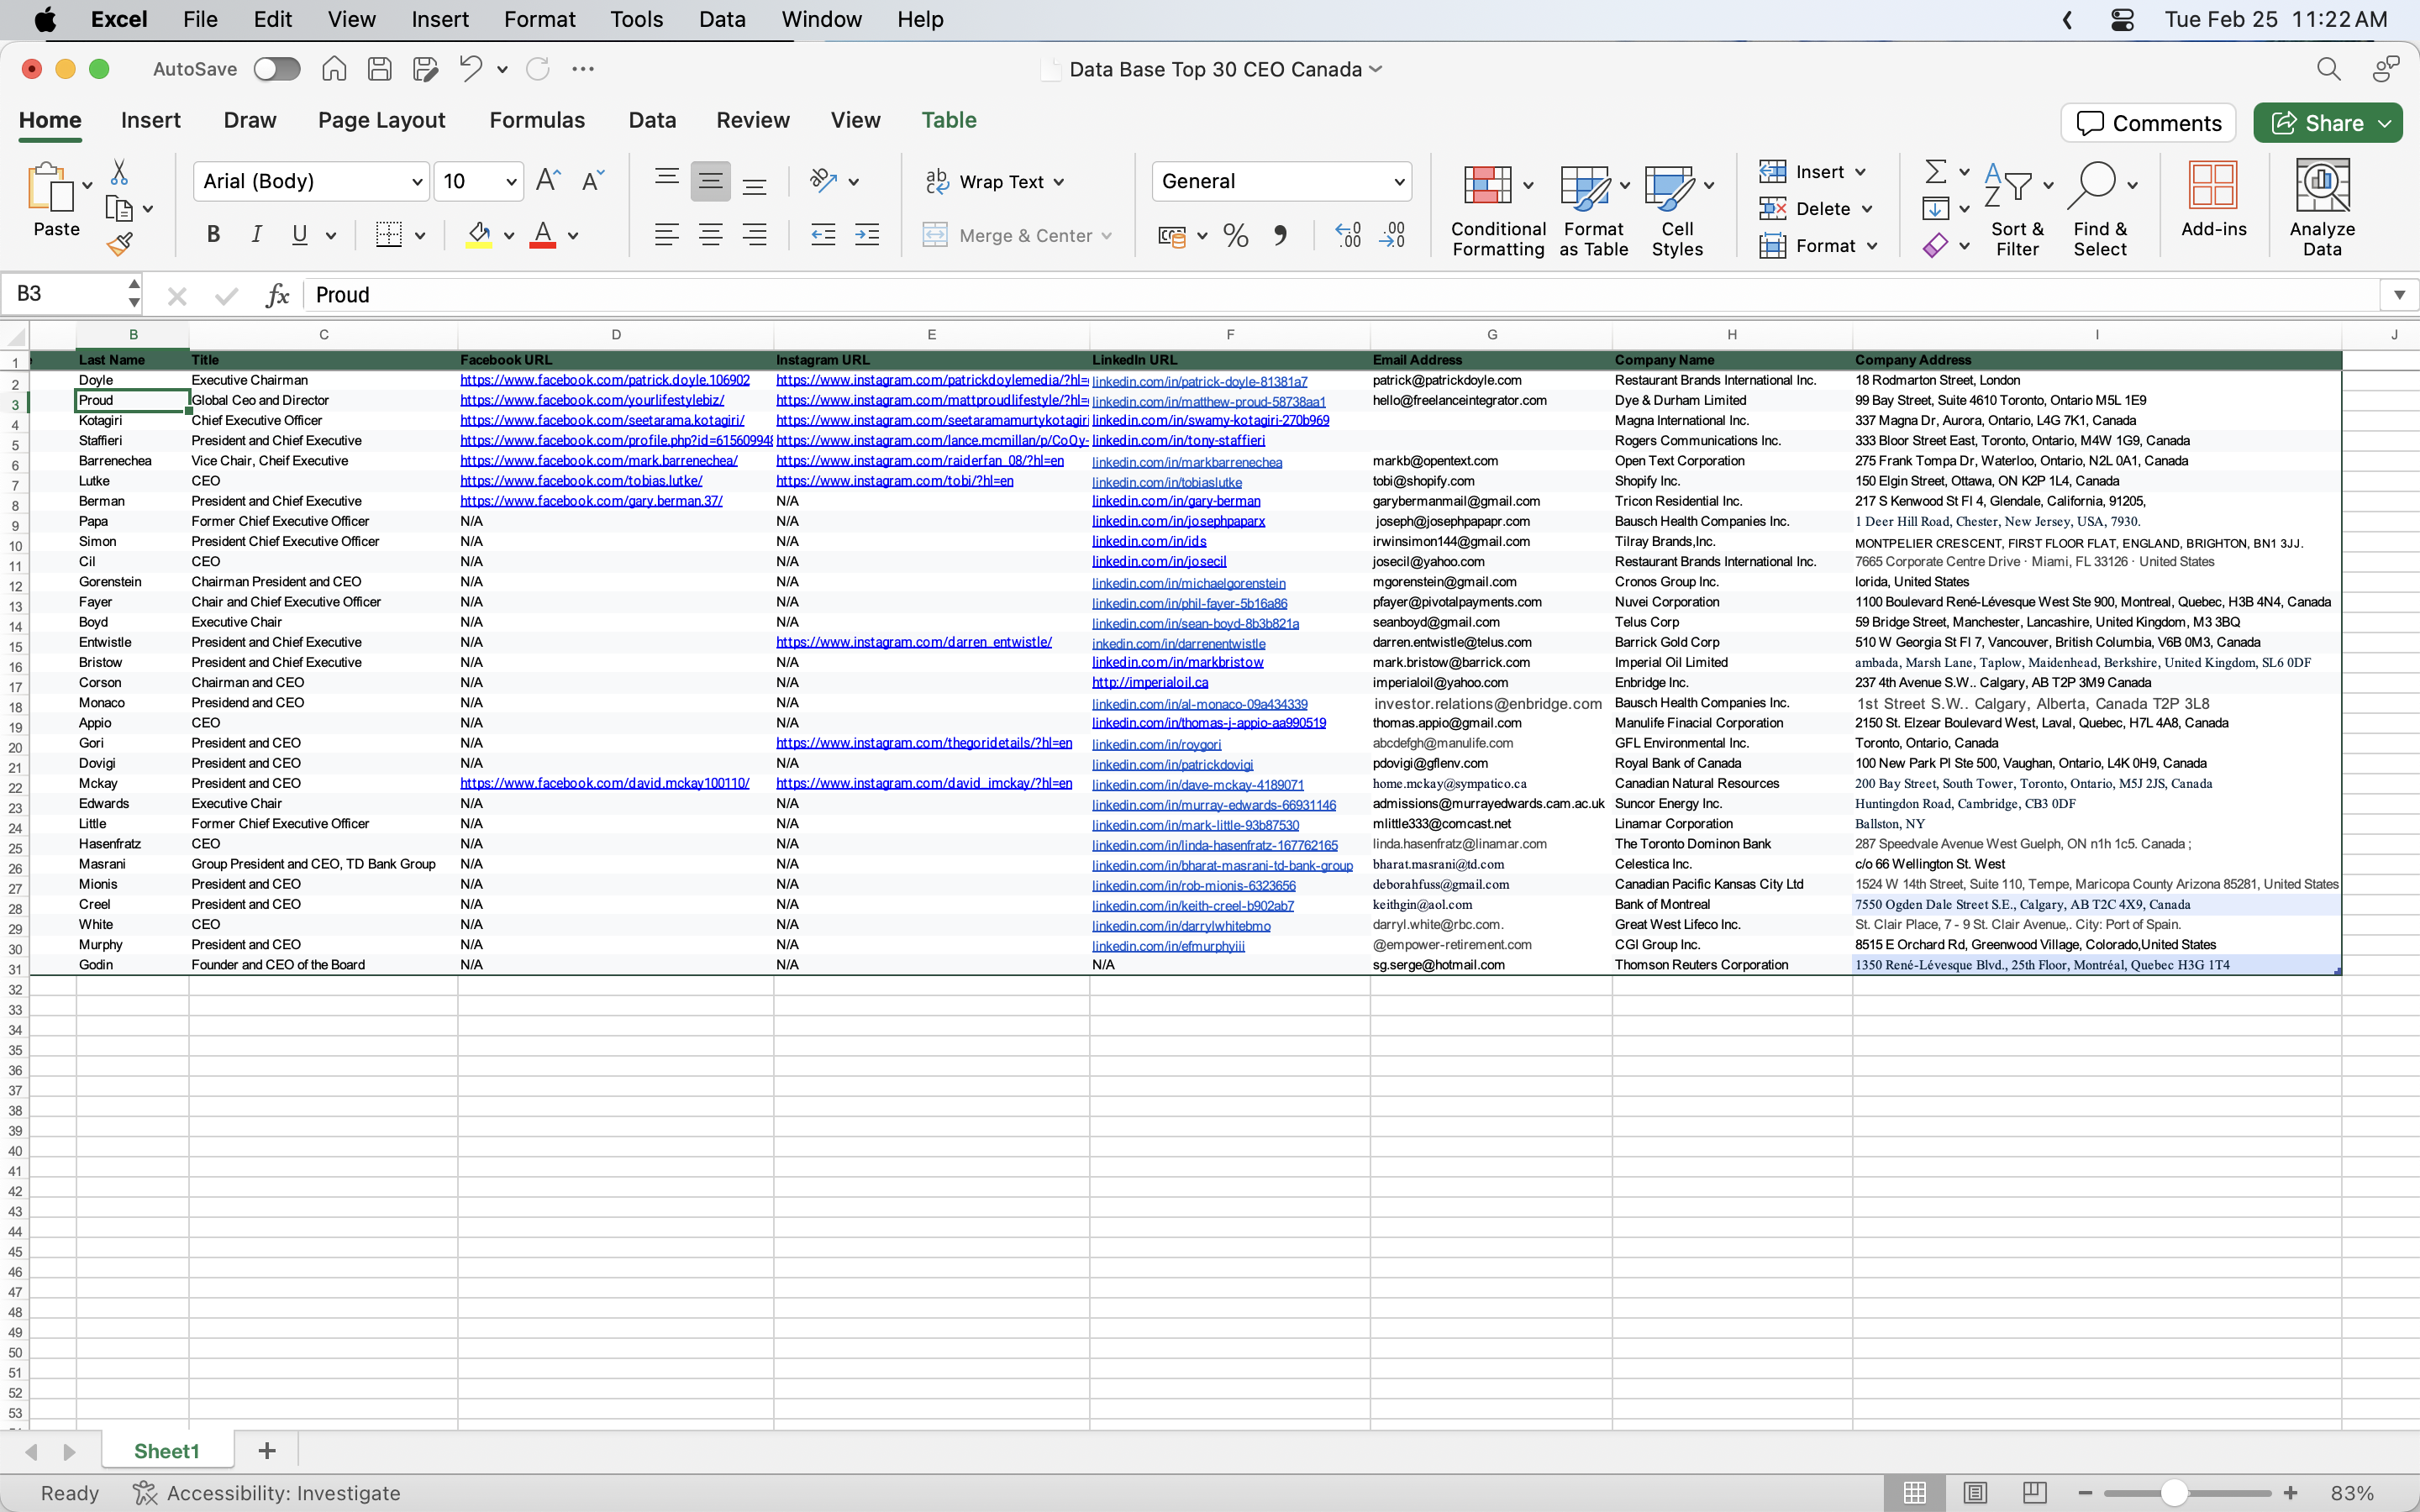Open the Table ribbon tab
Screen dimensions: 2420x1512
949,120
